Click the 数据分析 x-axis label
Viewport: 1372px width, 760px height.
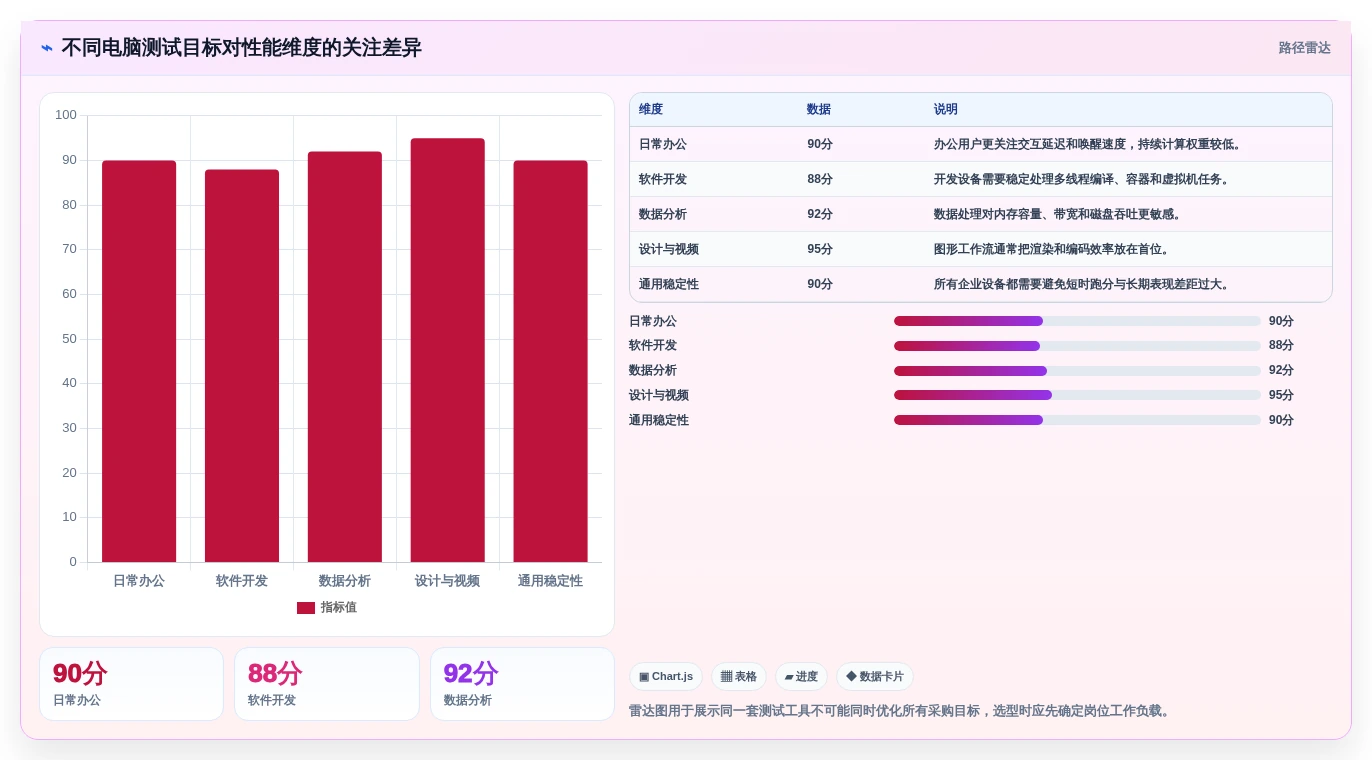345,581
